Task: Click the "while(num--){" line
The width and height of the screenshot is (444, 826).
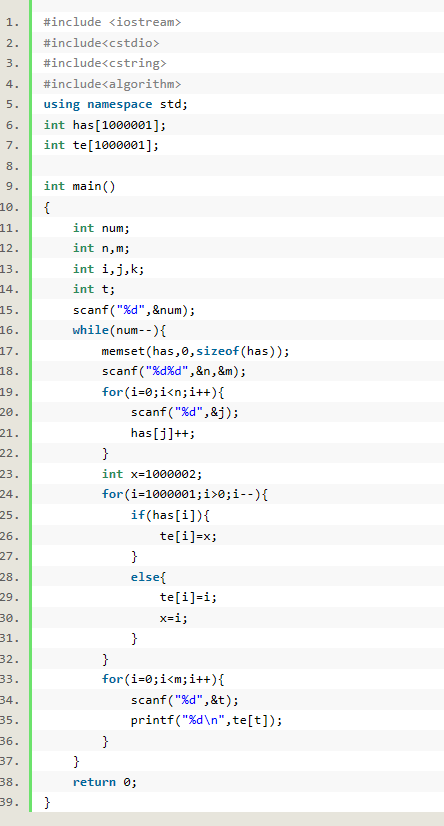Action: pyautogui.click(x=120, y=330)
